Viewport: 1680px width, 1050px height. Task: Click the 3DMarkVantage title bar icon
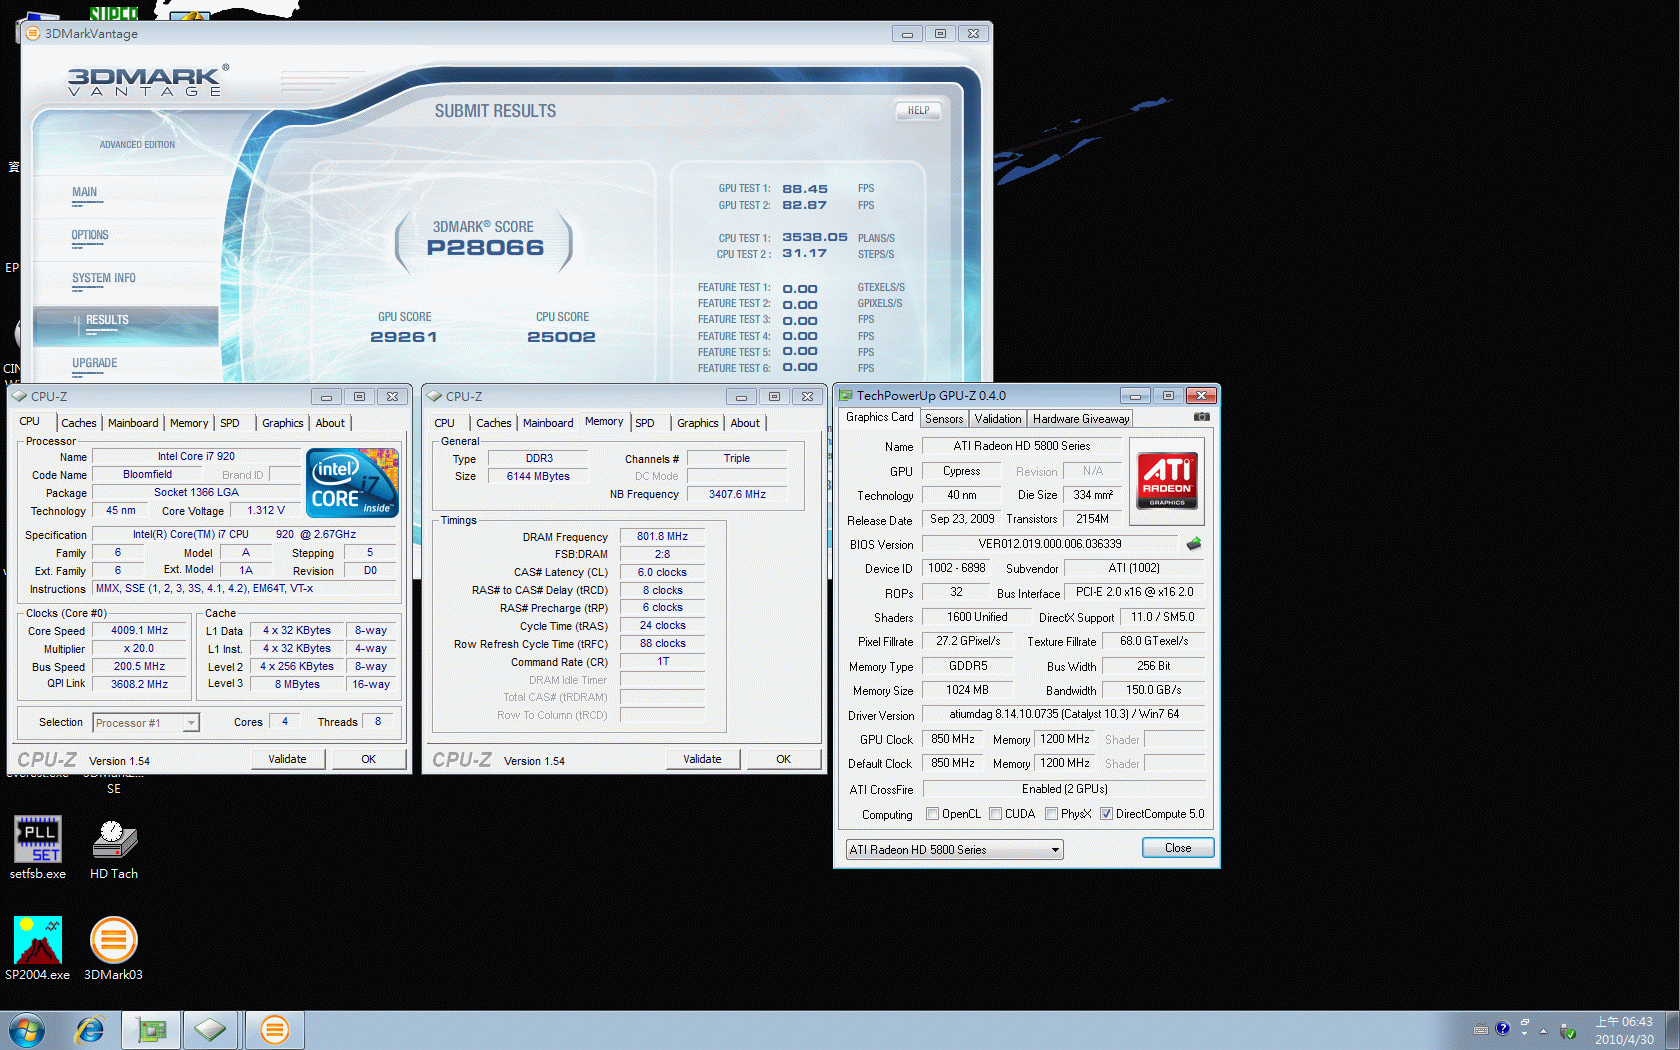pyautogui.click(x=33, y=33)
